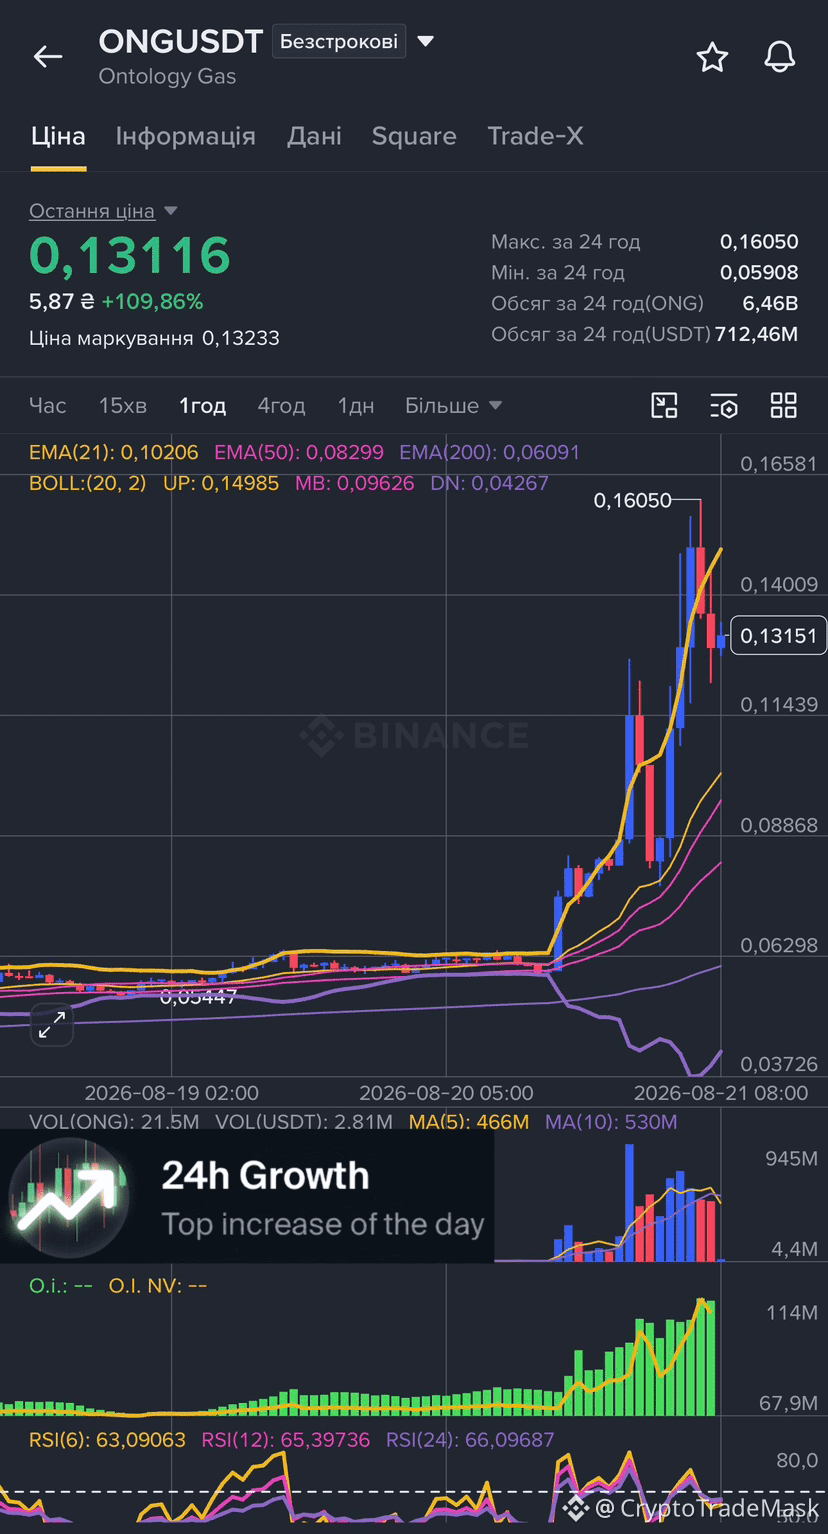Tap the EMA(50): 0,08299 label
Screen dimensions: 828x1534
click(299, 452)
